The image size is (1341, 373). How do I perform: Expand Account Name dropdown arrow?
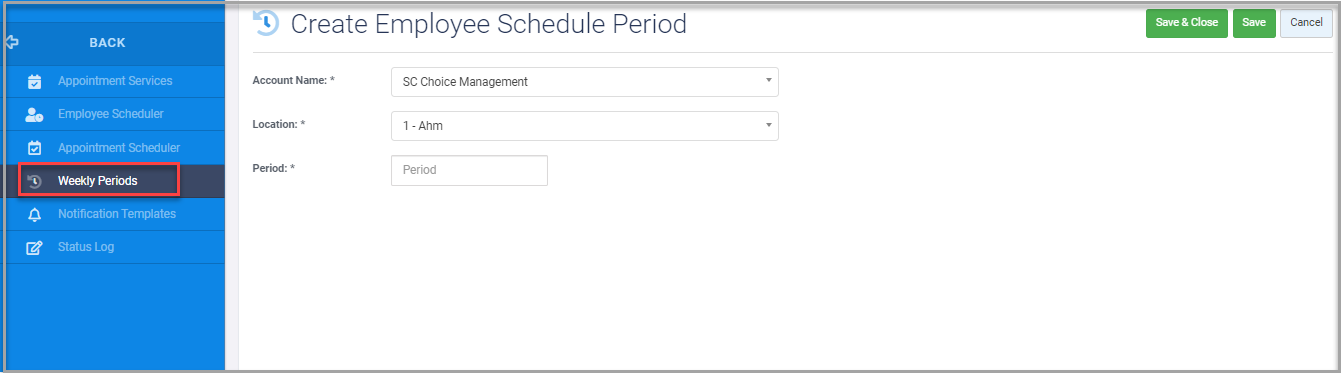768,81
